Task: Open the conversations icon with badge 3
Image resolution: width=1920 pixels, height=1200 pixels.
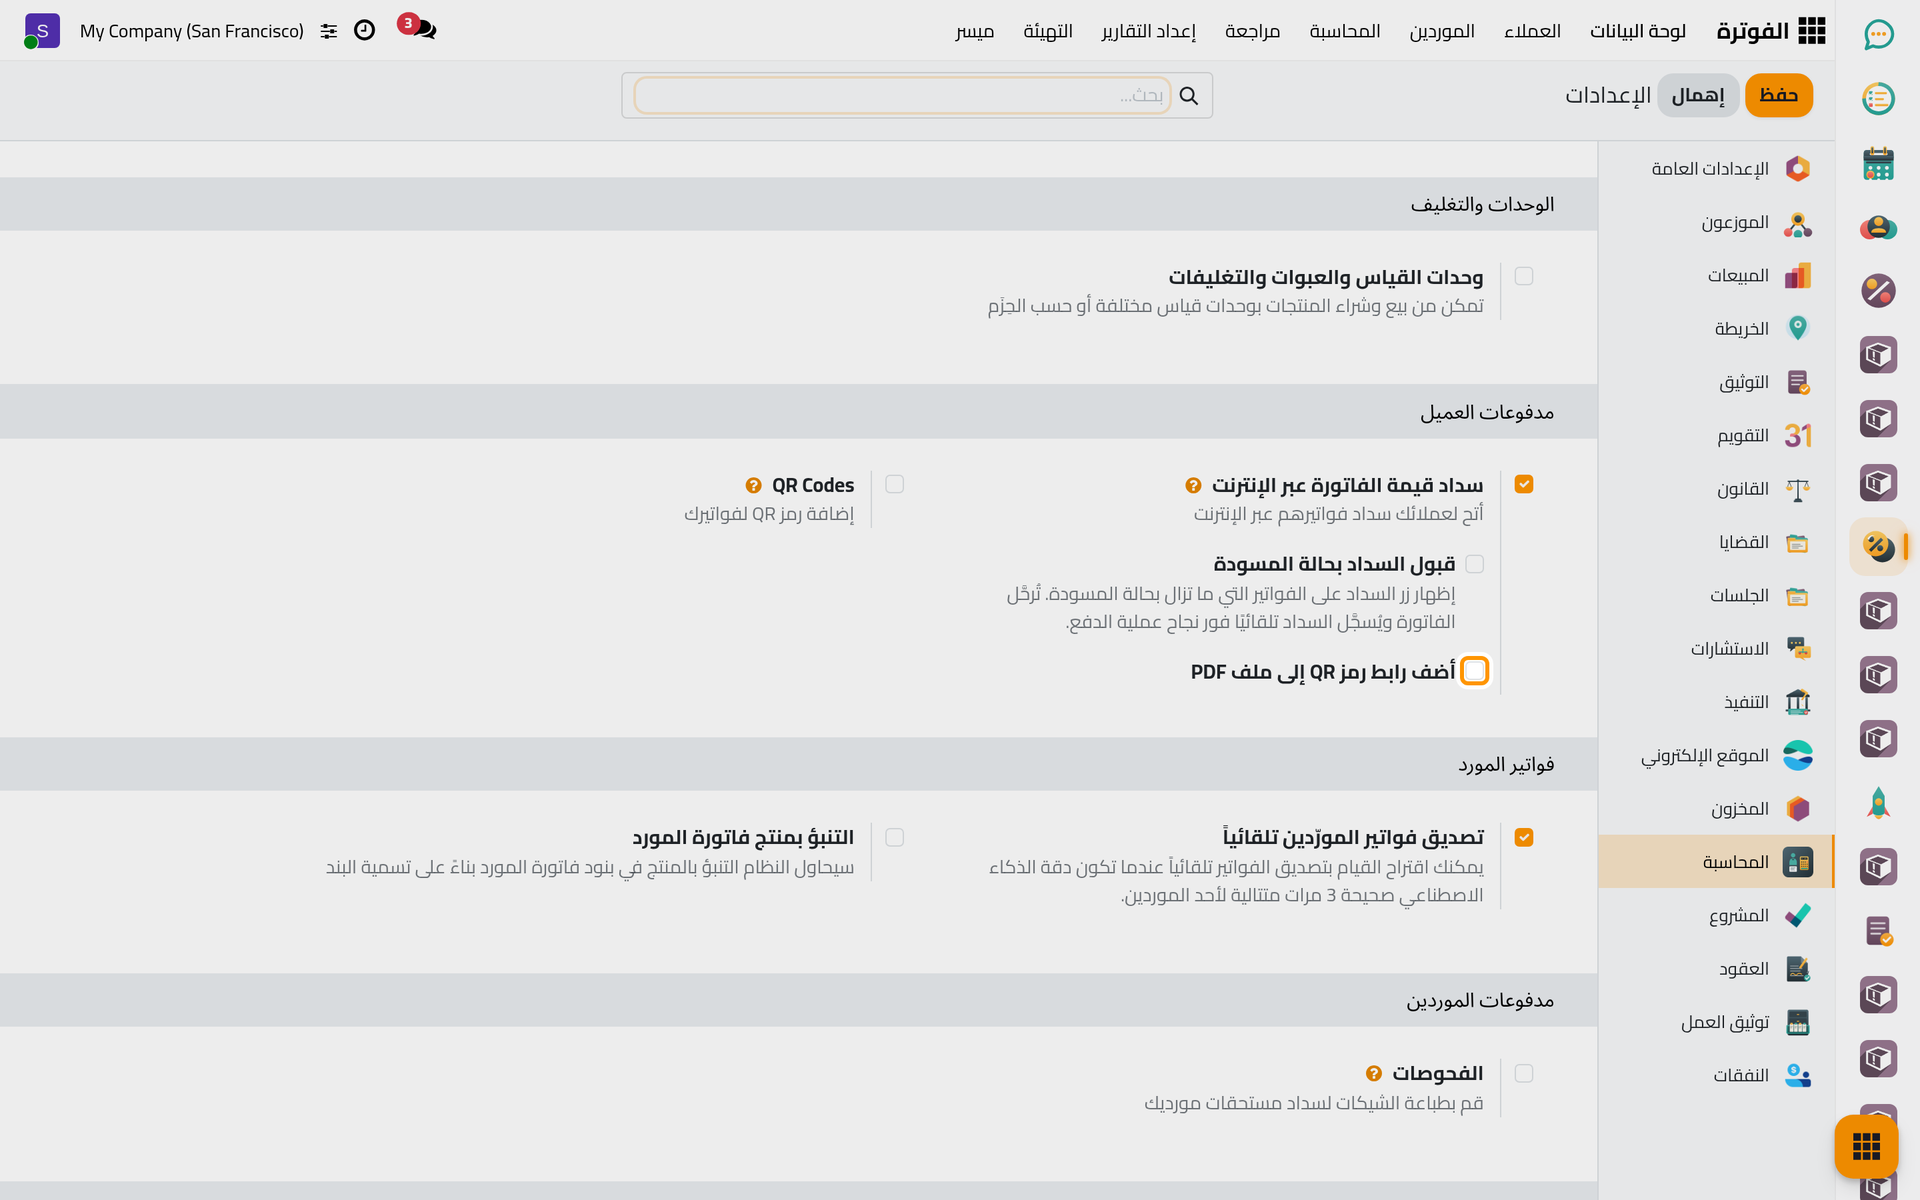Action: [x=418, y=27]
